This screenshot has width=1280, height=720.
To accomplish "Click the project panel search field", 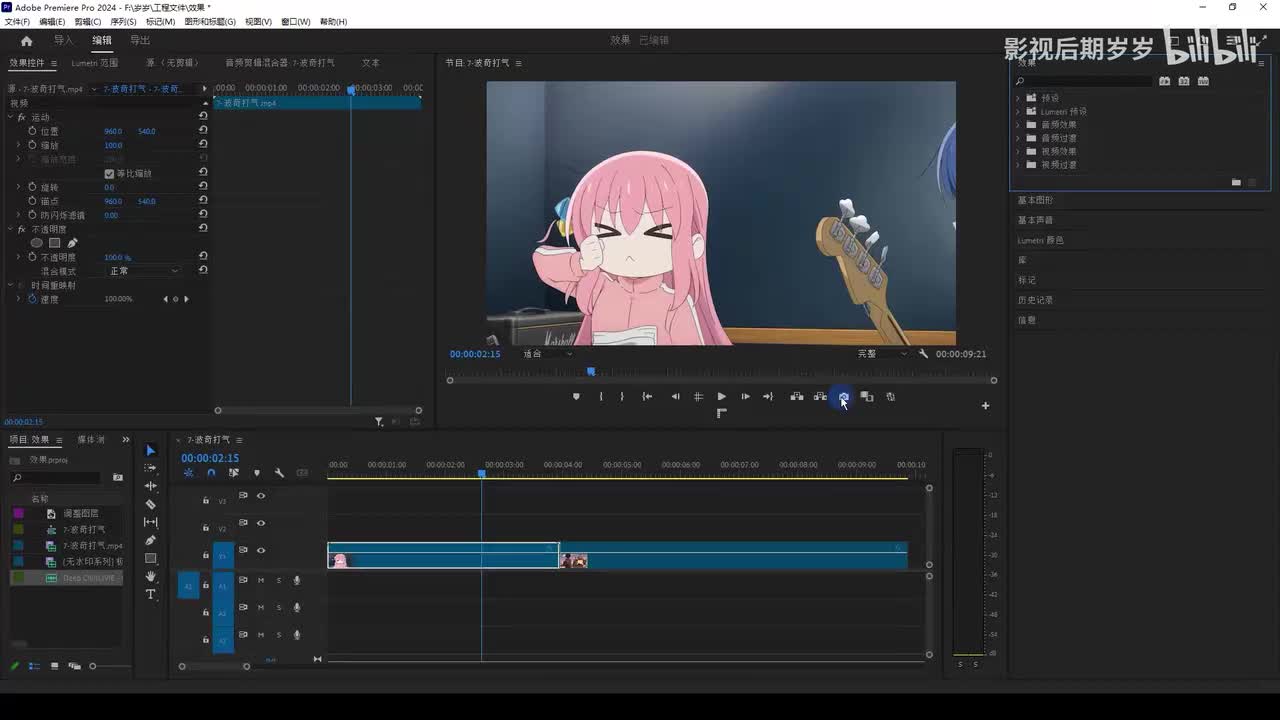I will (56, 478).
